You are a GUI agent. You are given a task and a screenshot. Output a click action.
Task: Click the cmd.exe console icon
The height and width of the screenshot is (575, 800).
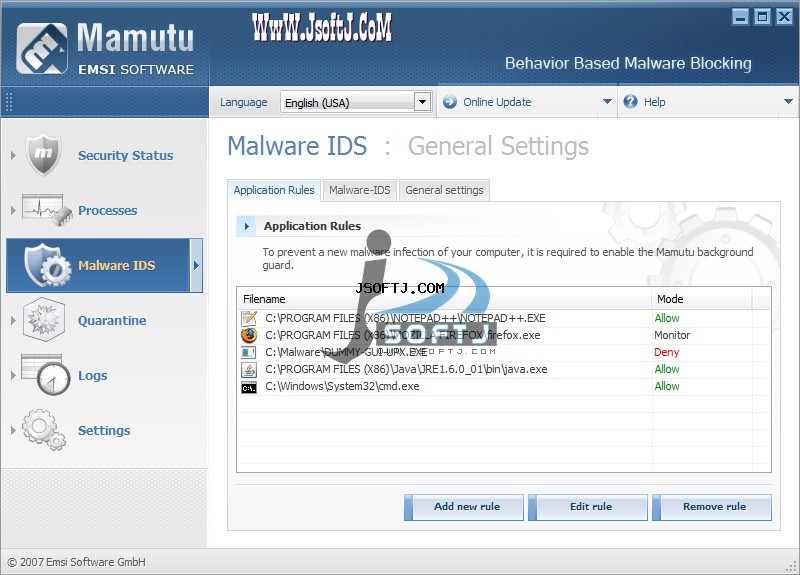pos(249,388)
